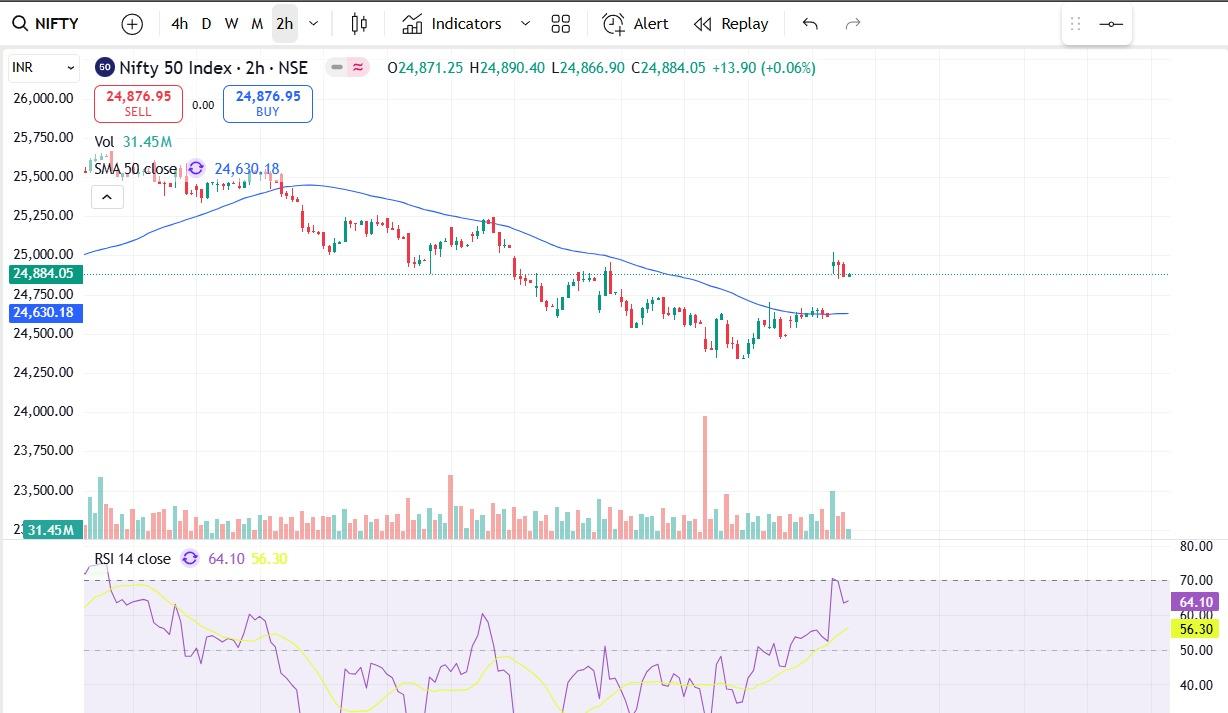
Task: Grab the floating drawing toolbar handle
Action: (x=1076, y=23)
